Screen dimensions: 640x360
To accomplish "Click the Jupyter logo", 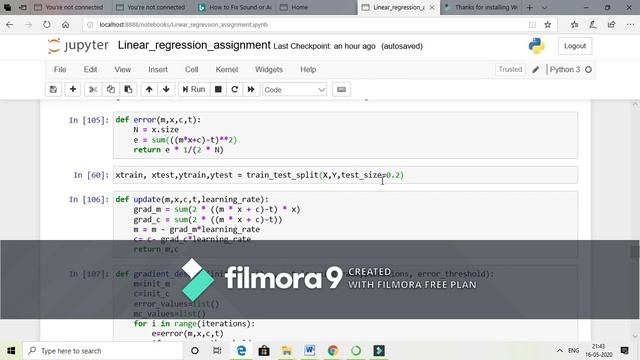I will pos(78,45).
